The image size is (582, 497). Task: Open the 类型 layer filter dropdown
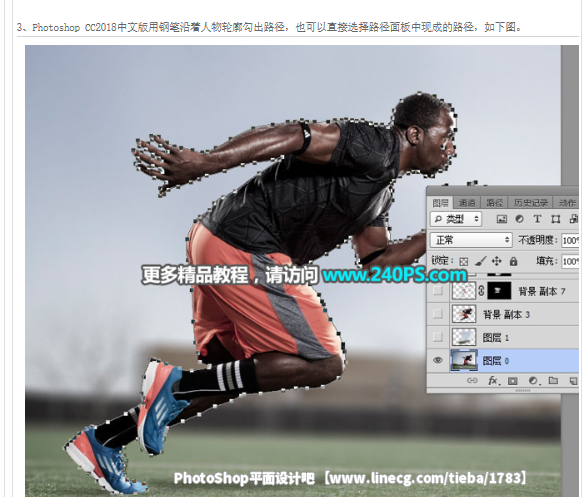click(456, 219)
